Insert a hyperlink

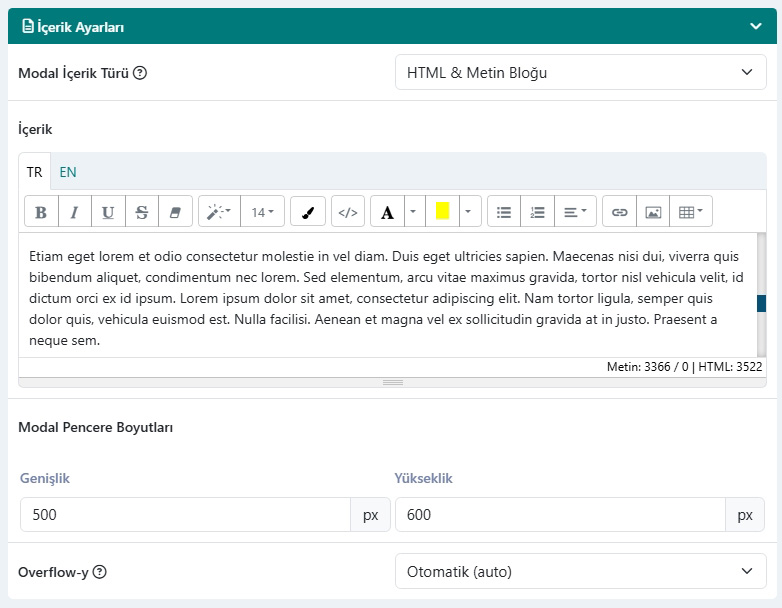click(619, 212)
